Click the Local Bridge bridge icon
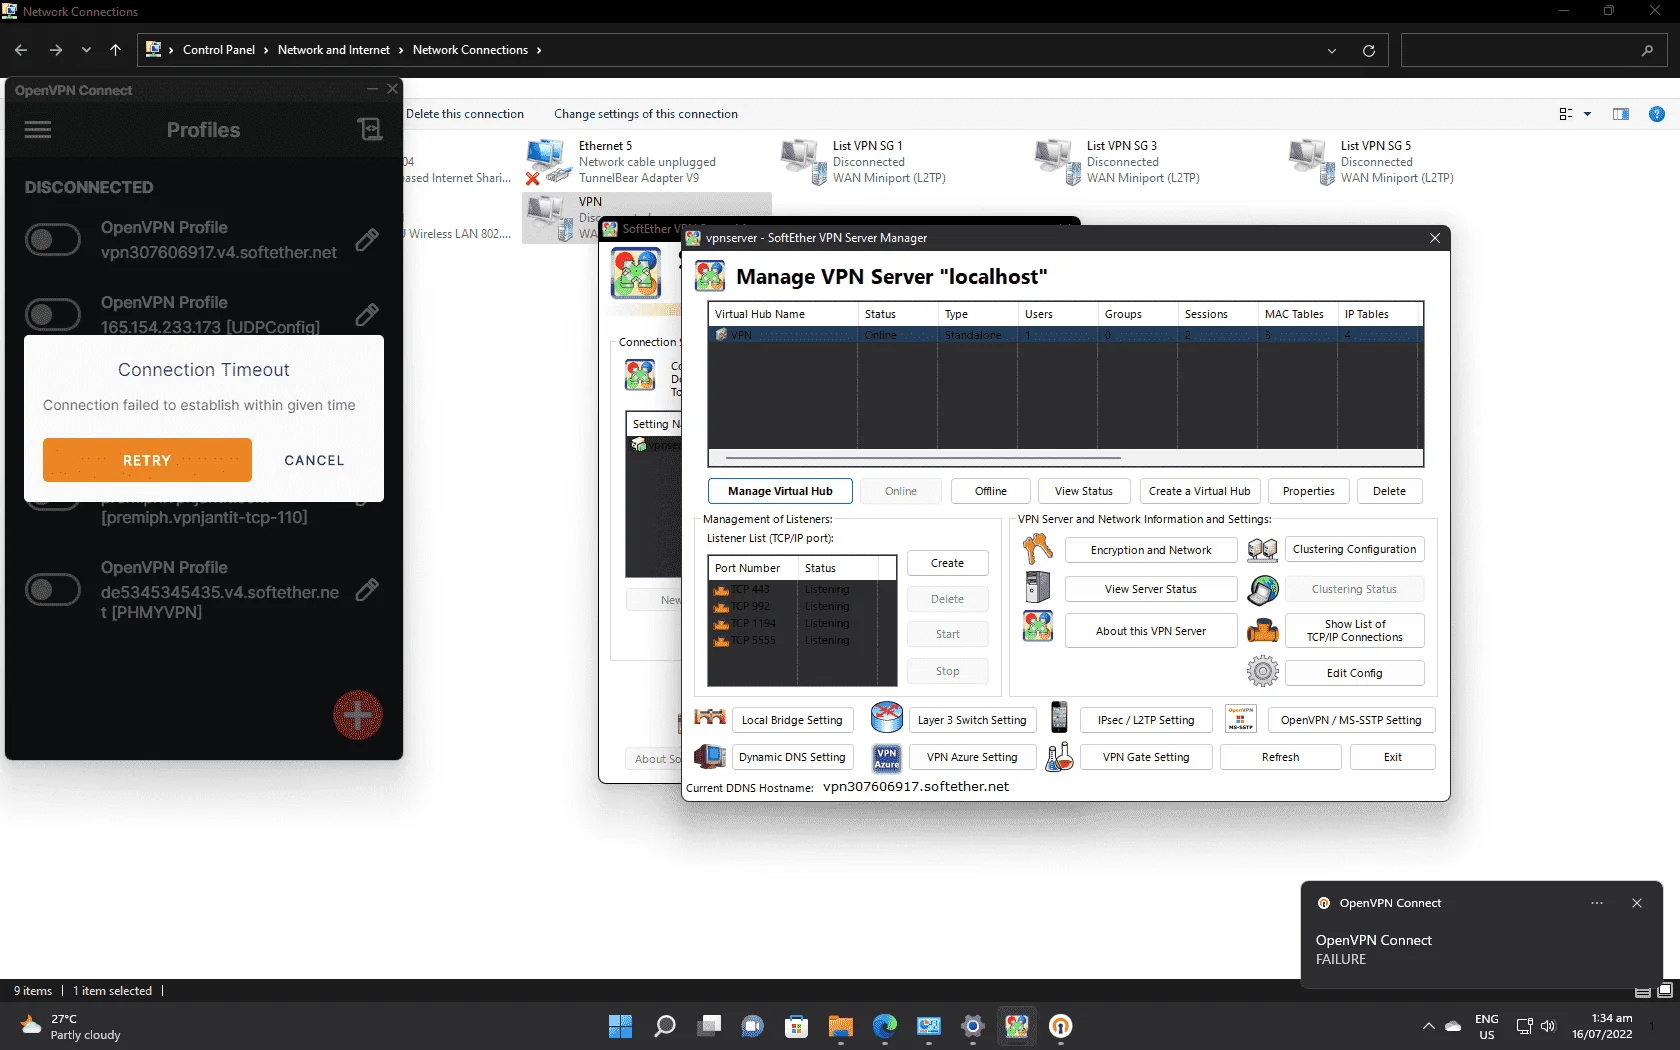1680x1050 pixels. click(x=710, y=718)
